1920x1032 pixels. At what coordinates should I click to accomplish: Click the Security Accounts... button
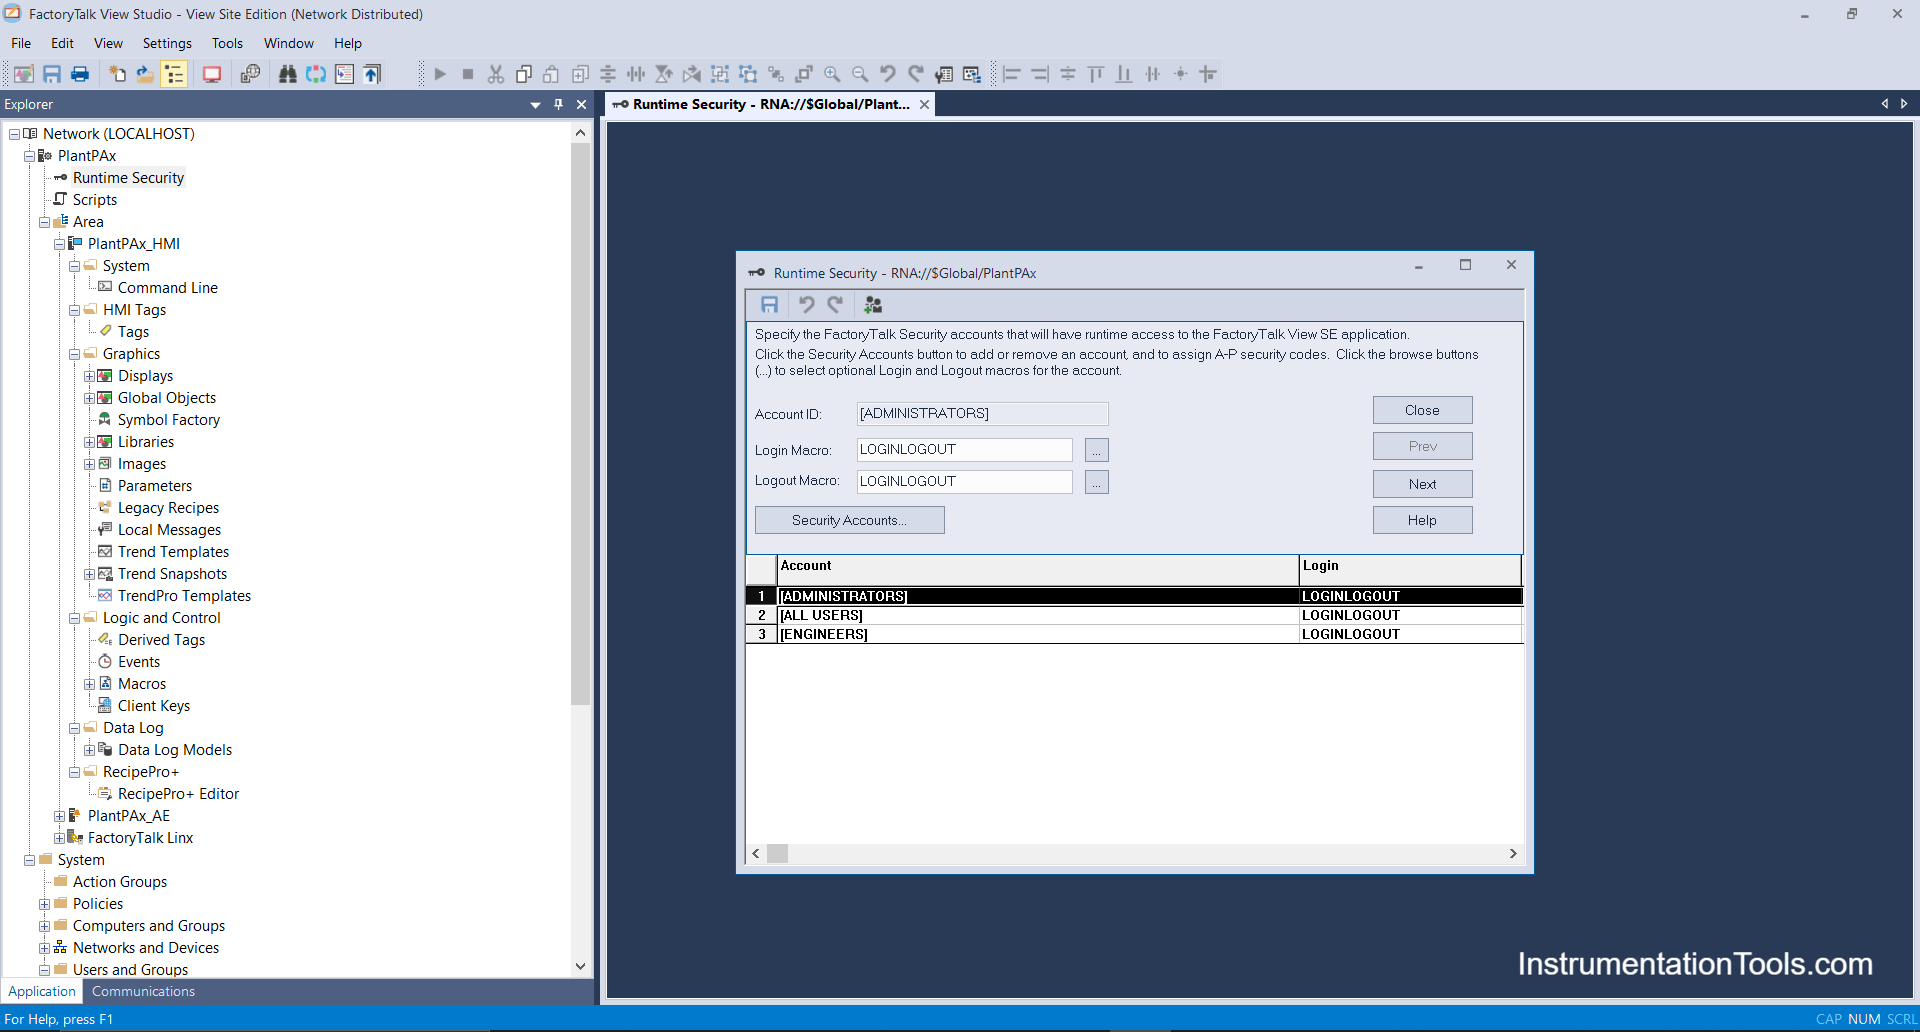[x=849, y=520]
